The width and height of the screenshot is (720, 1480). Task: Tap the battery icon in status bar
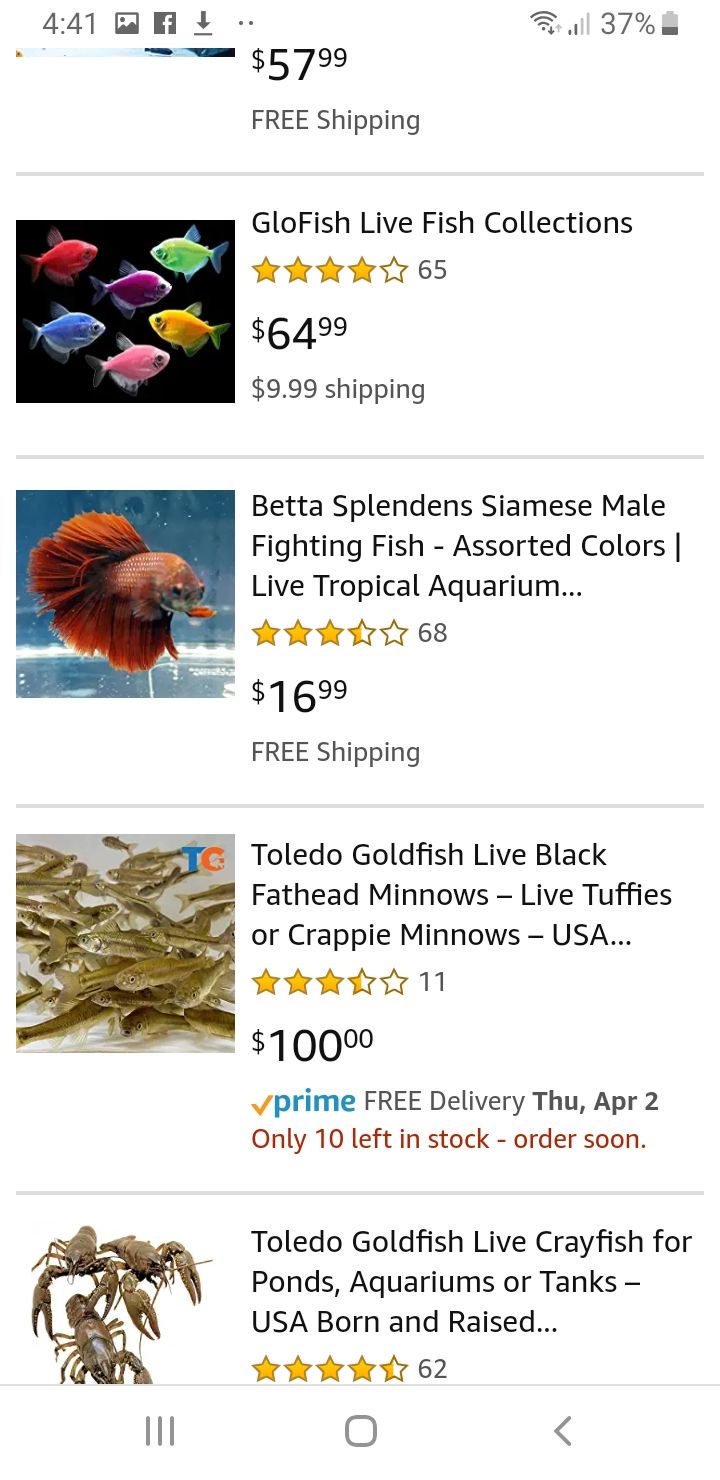click(670, 23)
